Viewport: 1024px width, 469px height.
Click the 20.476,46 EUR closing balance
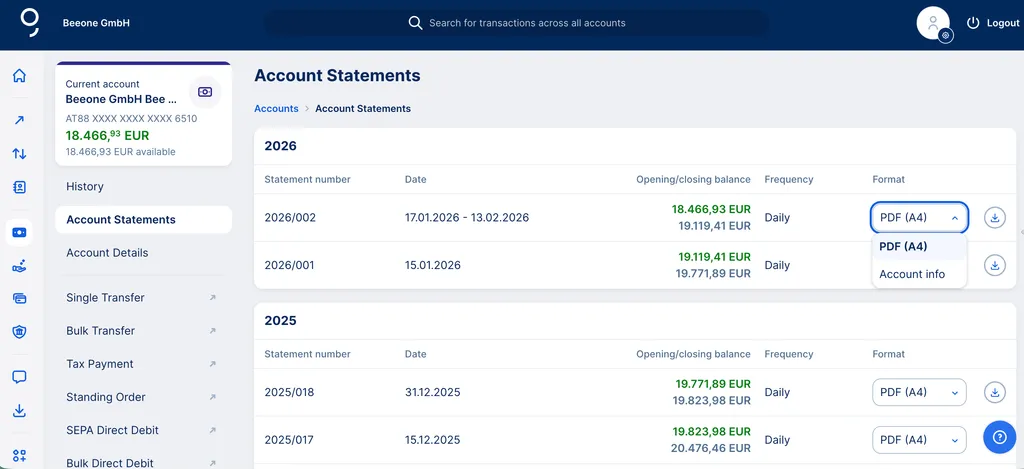tap(711, 449)
